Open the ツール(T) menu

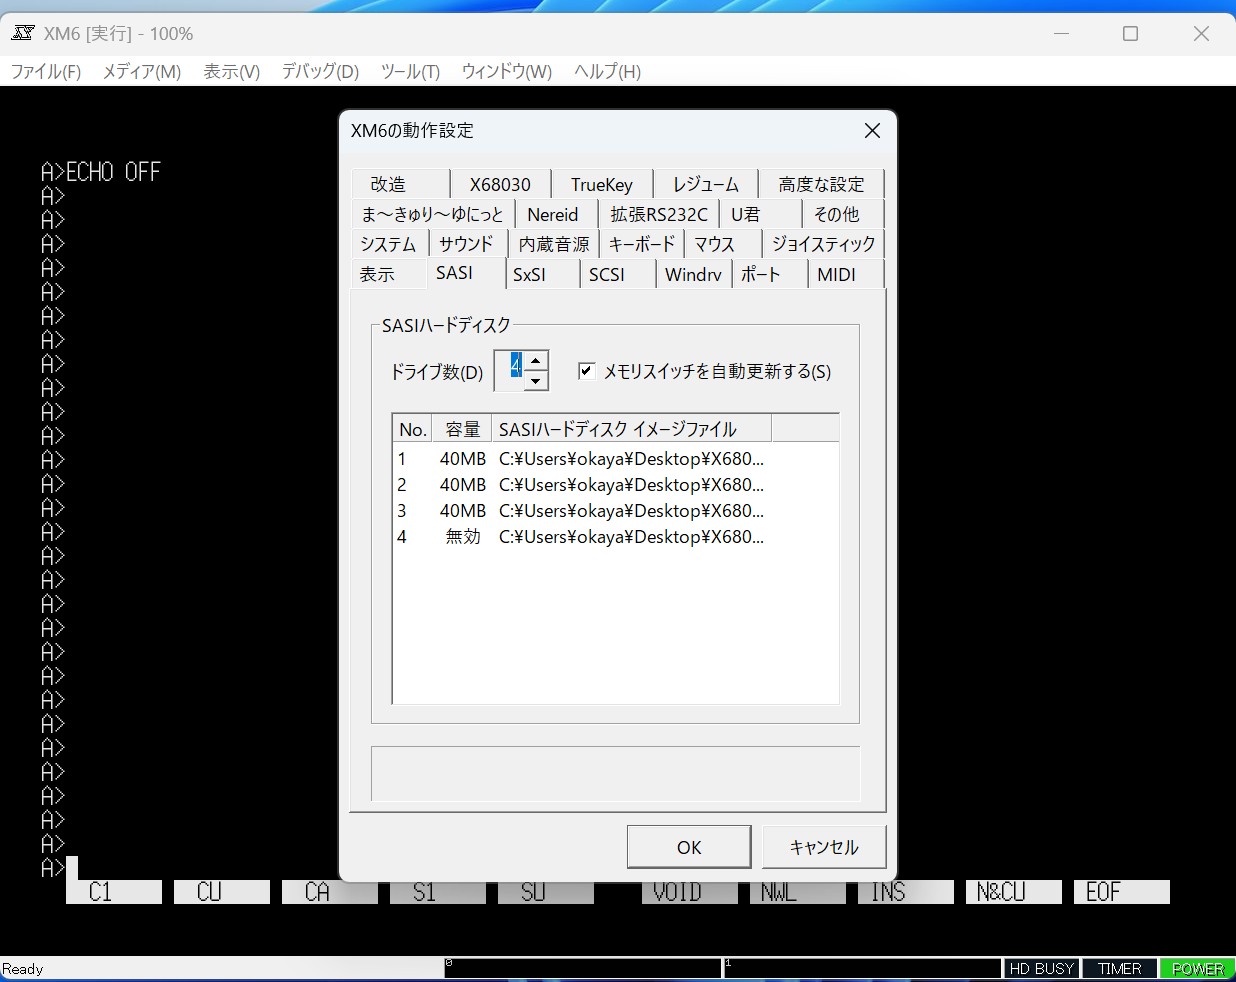pos(410,71)
